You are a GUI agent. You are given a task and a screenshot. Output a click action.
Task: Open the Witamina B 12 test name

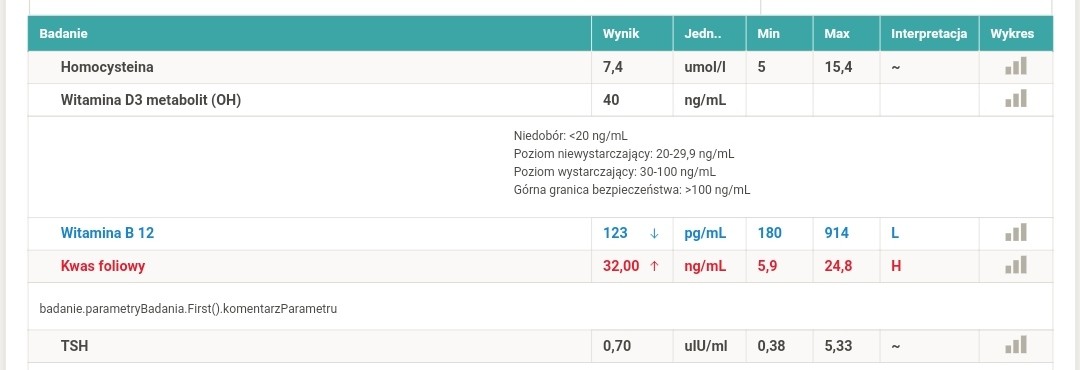(107, 233)
